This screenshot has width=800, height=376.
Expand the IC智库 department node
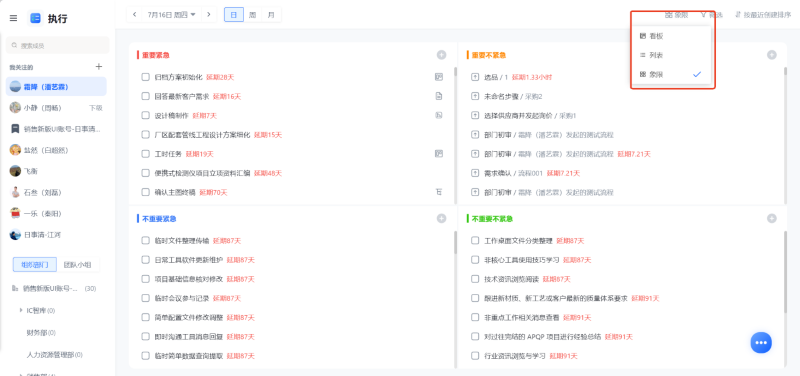click(x=21, y=310)
